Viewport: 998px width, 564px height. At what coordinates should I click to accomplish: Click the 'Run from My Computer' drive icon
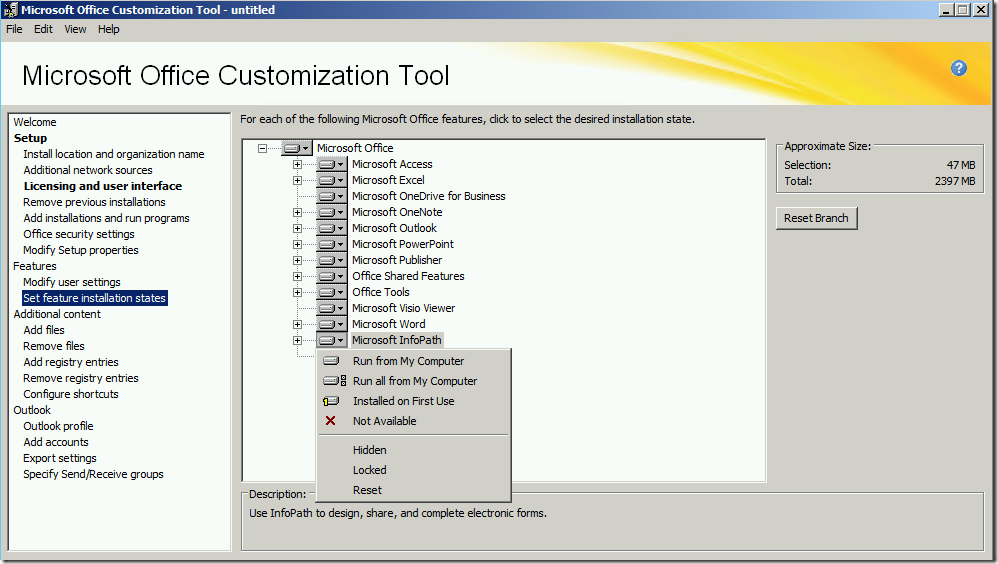coord(331,361)
